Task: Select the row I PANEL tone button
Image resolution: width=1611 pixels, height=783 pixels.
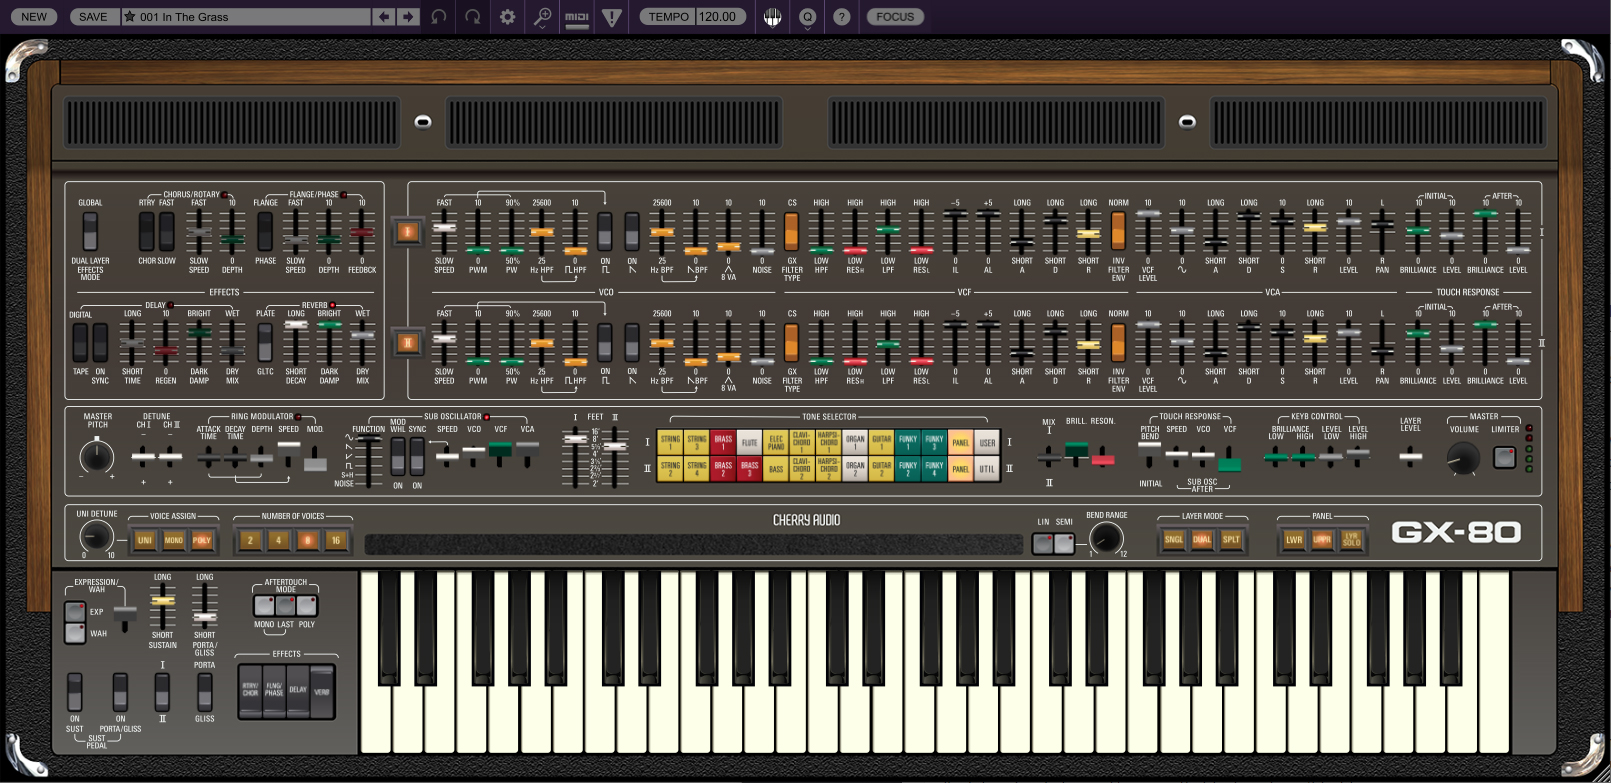Action: click(960, 442)
